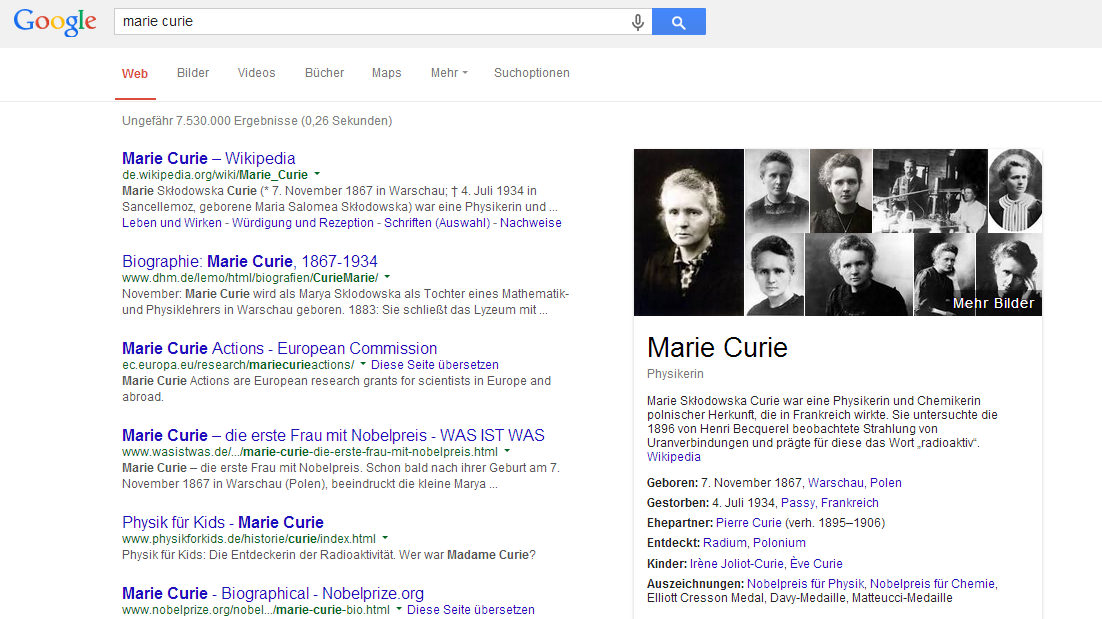Expand arrow next to ec.europa.eu URL
This screenshot has width=1102, height=619.
coord(363,364)
